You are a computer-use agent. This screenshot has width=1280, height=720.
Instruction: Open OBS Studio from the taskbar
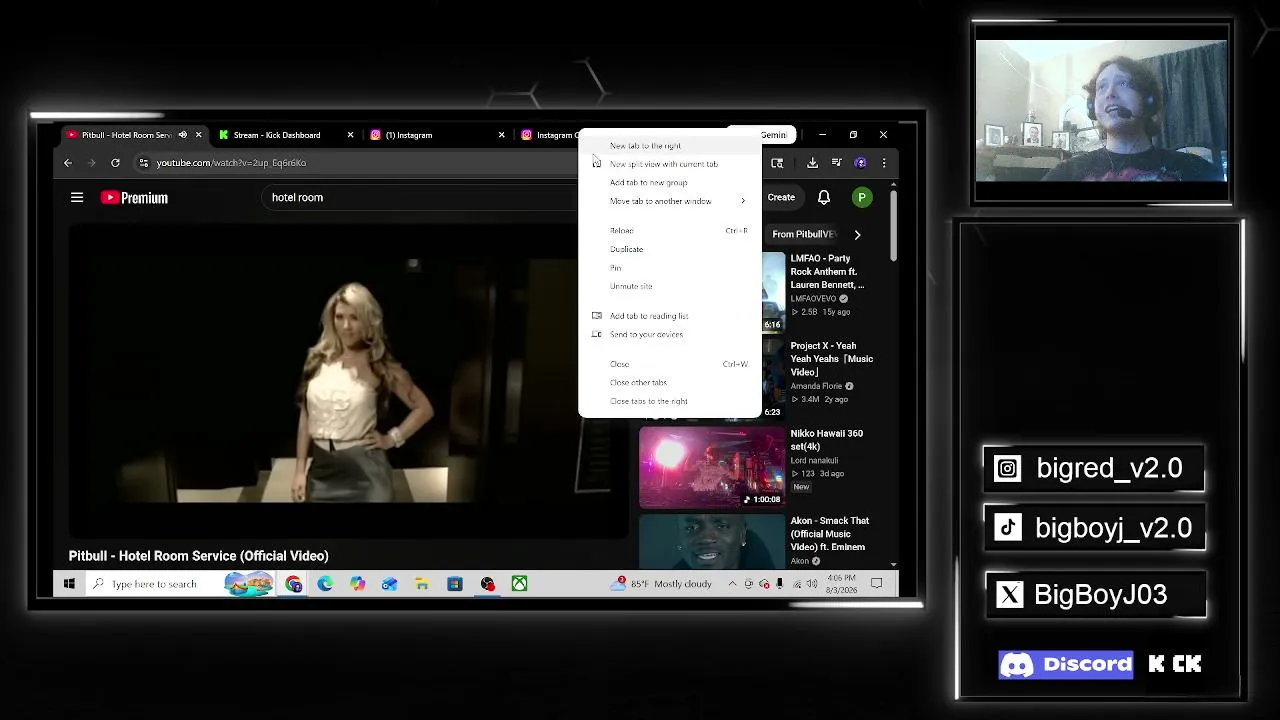(x=487, y=584)
